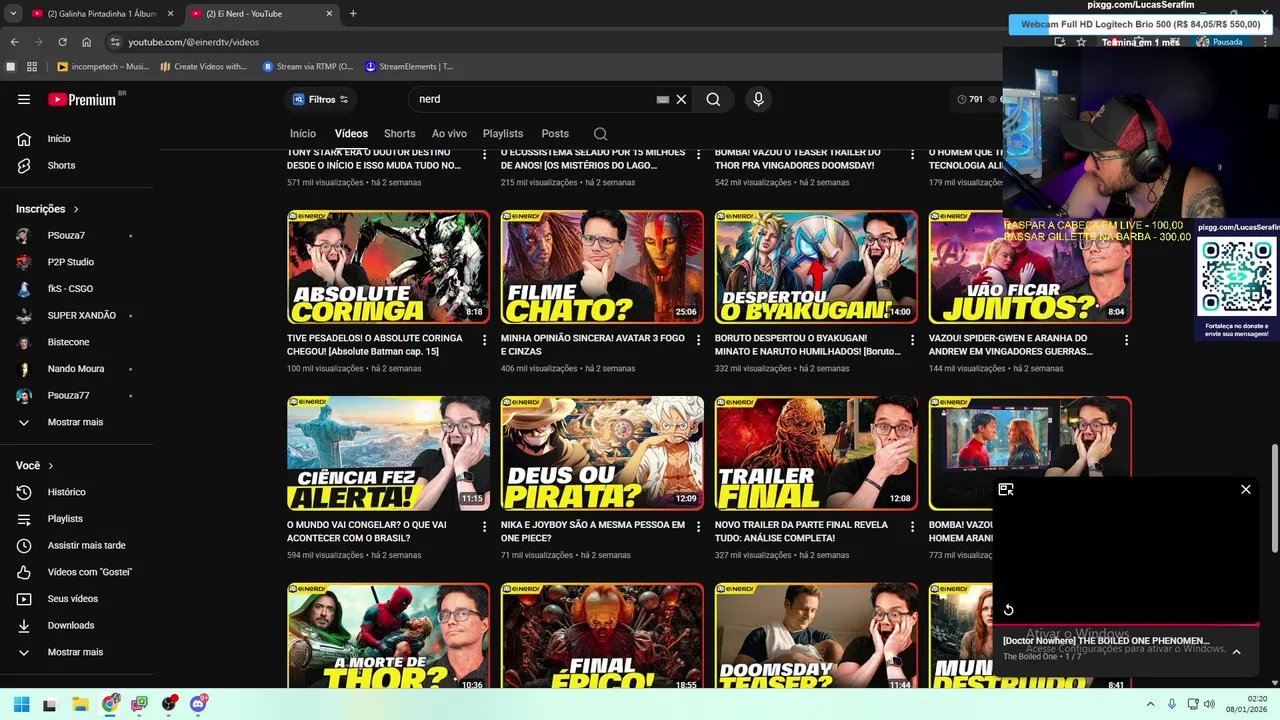1280x720 pixels.
Task: Click the magnifier search button beside the search box
Action: 713,99
